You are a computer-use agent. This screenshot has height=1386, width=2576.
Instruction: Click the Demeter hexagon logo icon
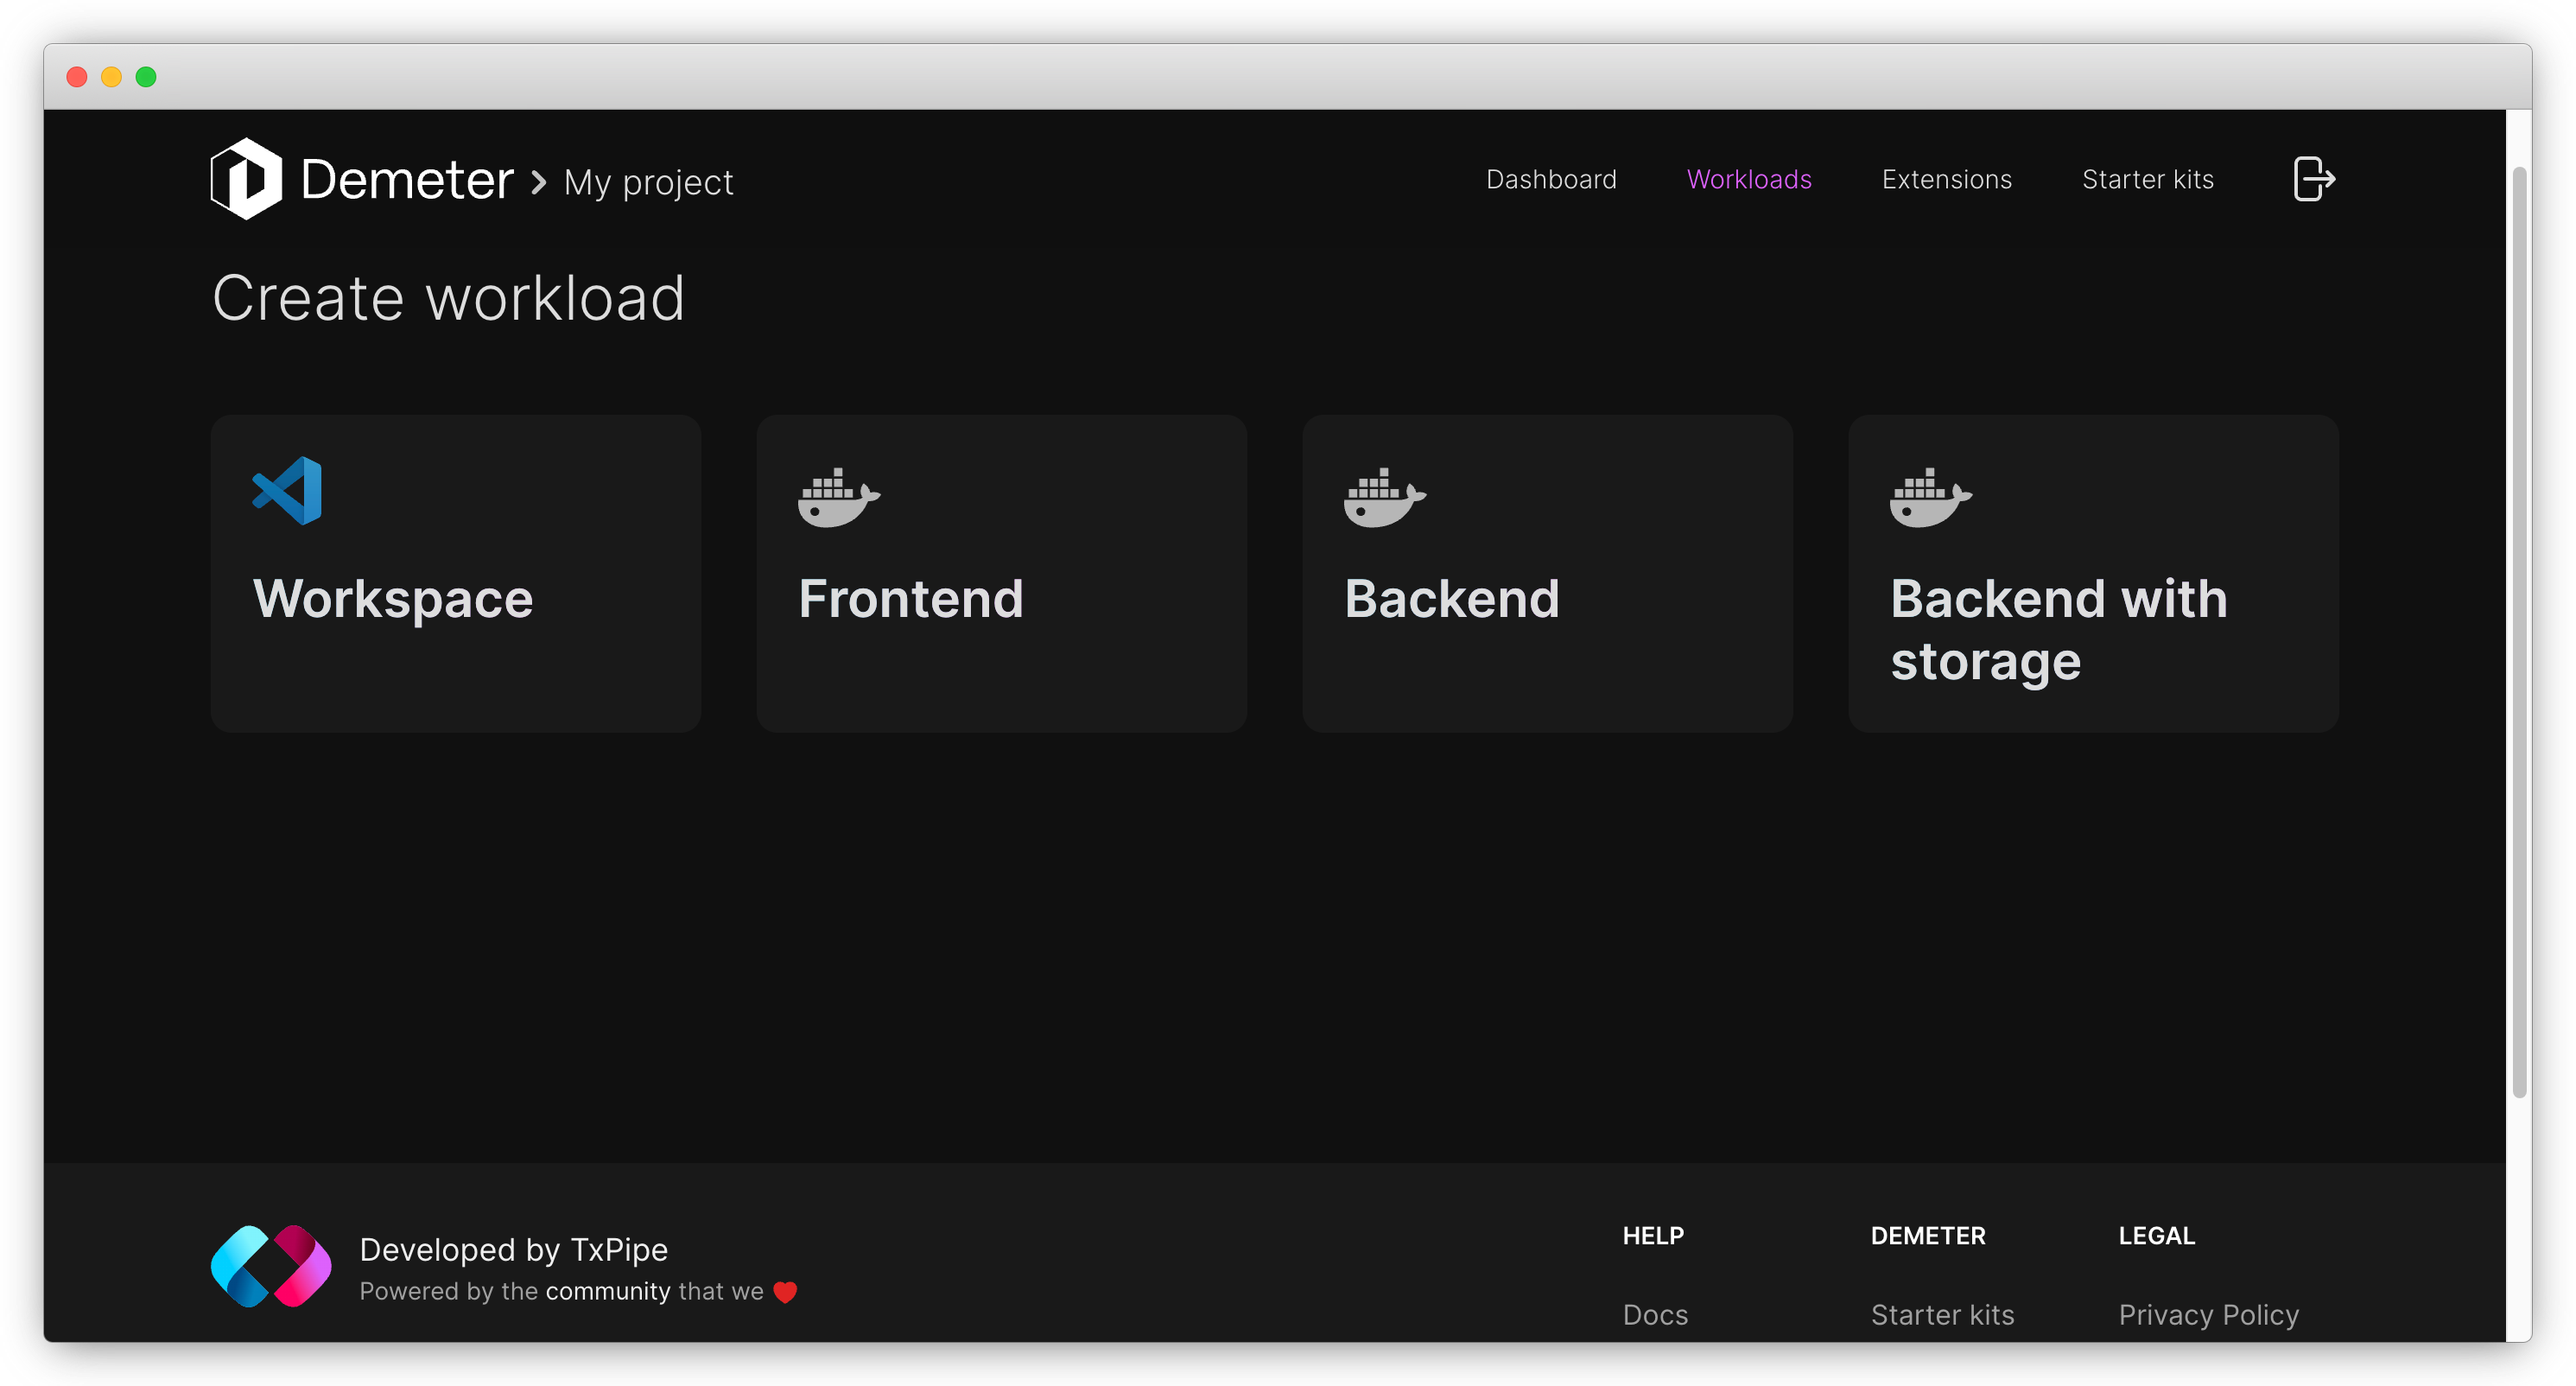246,179
